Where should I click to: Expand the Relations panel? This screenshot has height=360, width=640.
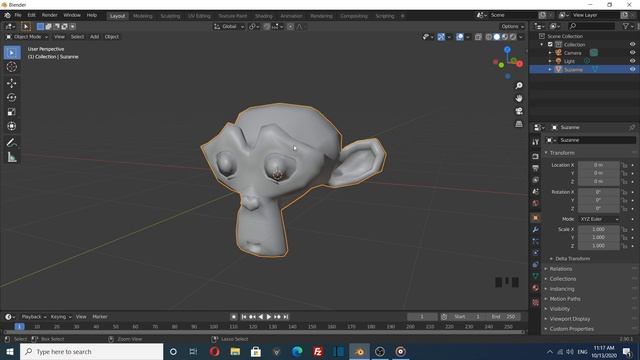[560, 269]
